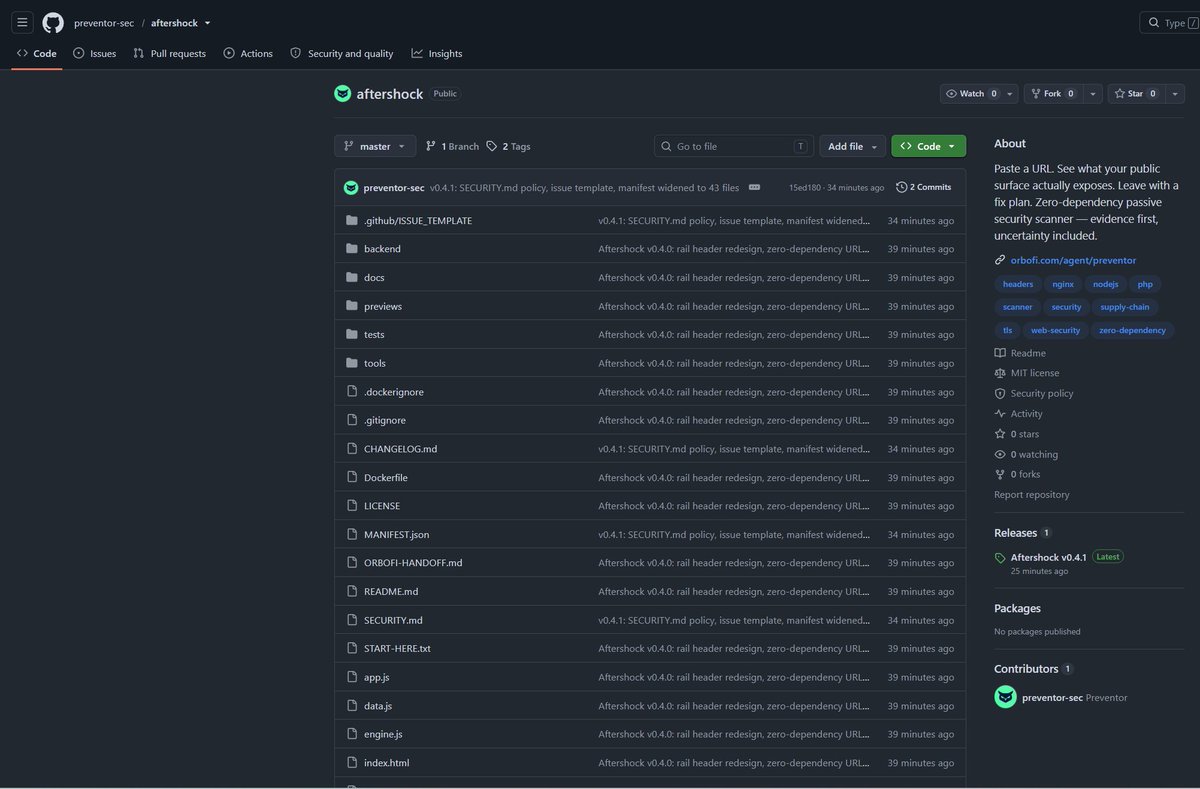Open the Security and quality tab
This screenshot has width=1200, height=789.
[x=342, y=54]
